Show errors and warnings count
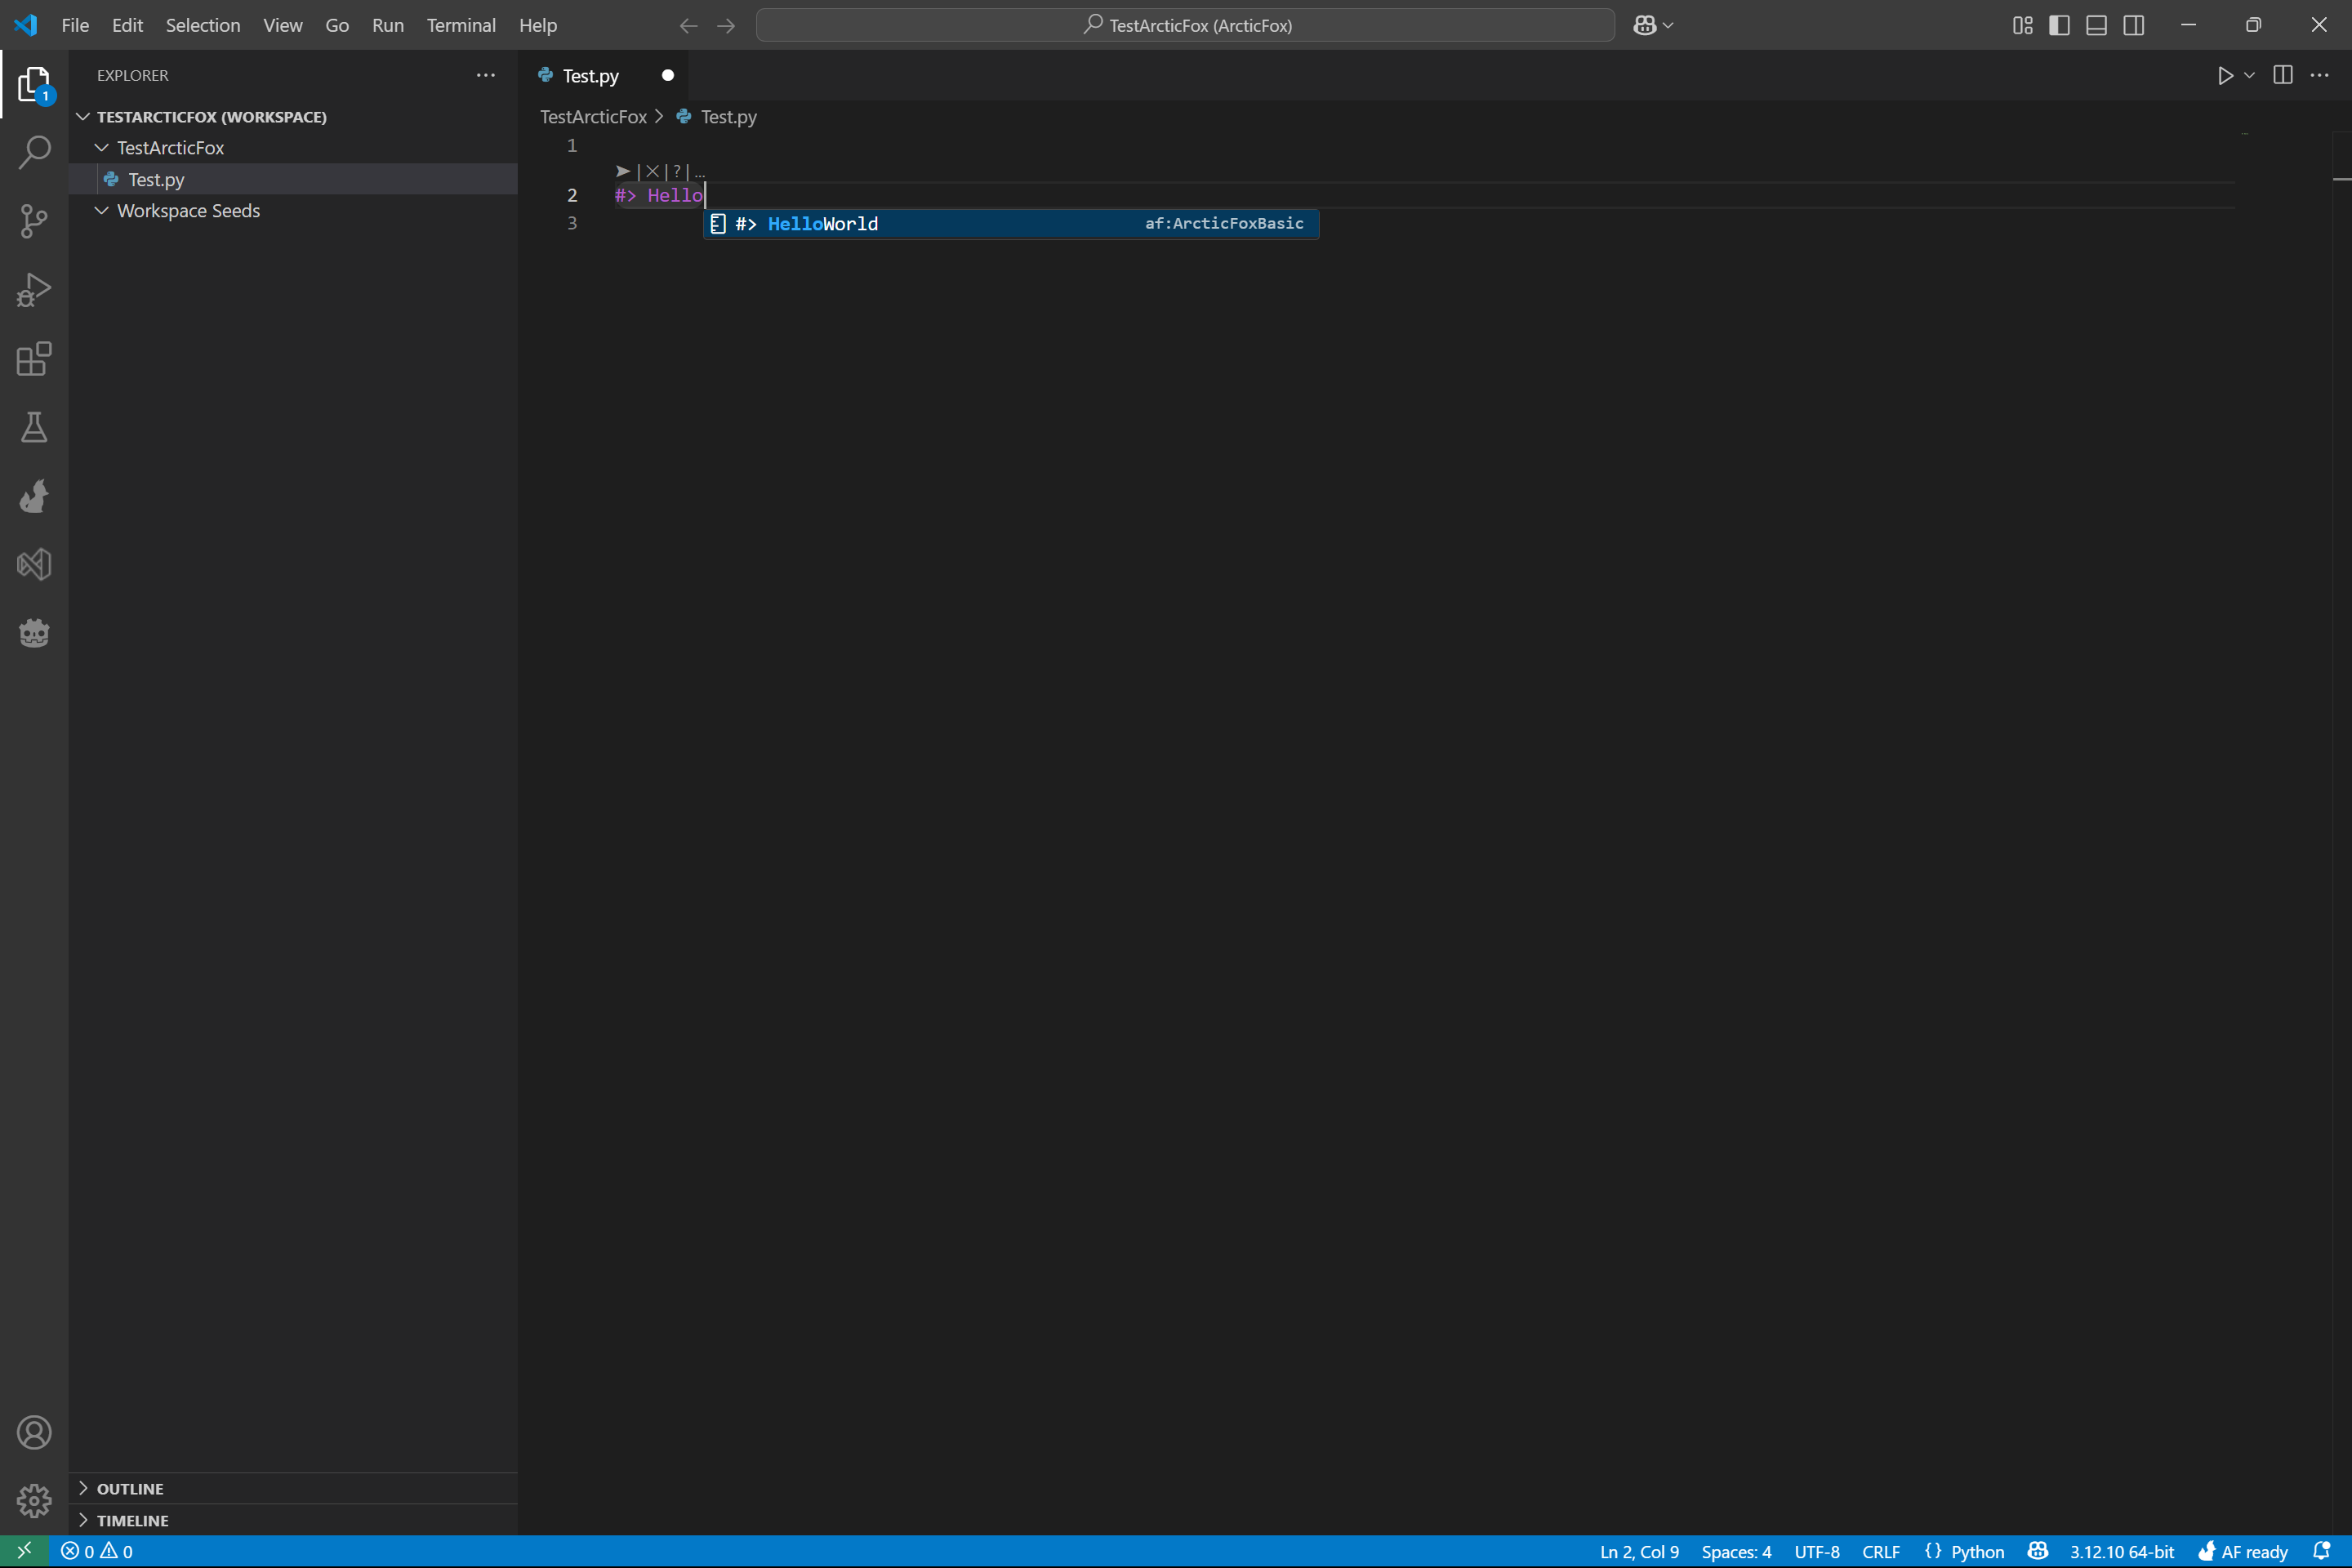Viewport: 2352px width, 1568px height. (97, 1551)
